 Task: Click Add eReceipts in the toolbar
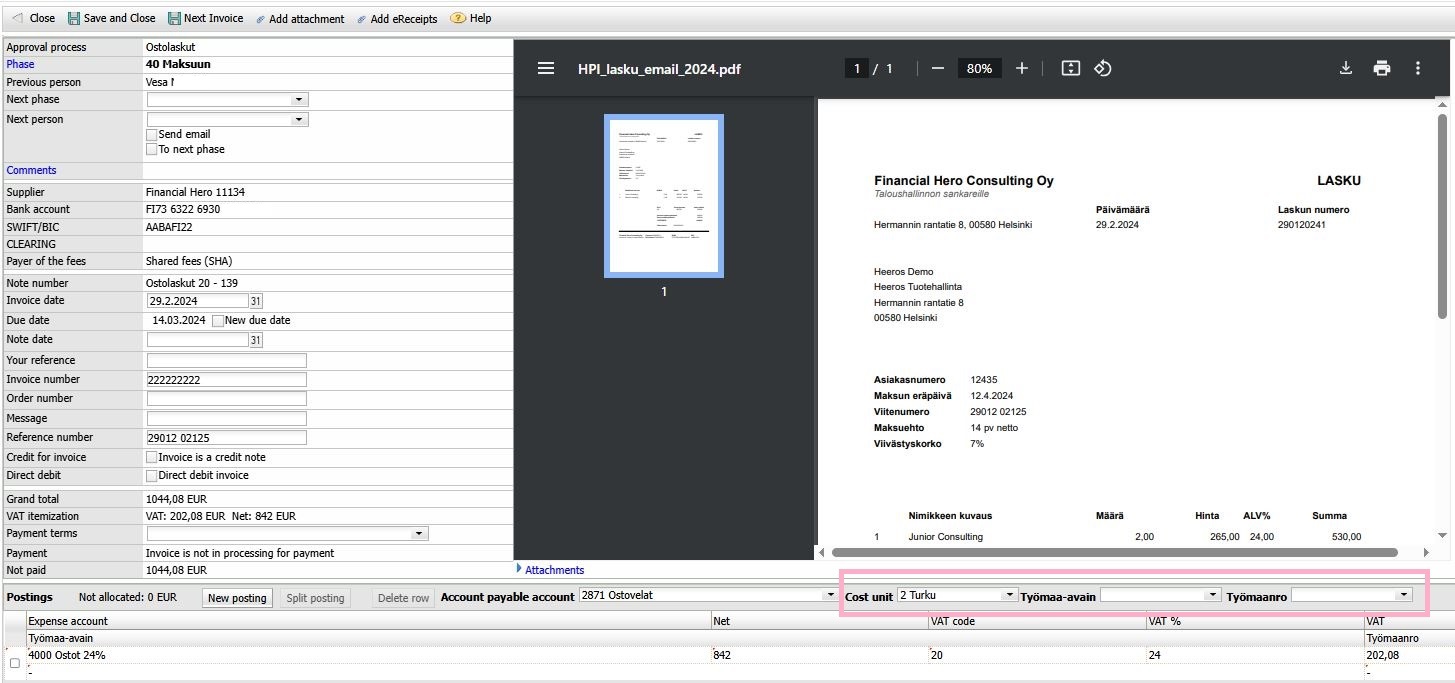[397, 19]
